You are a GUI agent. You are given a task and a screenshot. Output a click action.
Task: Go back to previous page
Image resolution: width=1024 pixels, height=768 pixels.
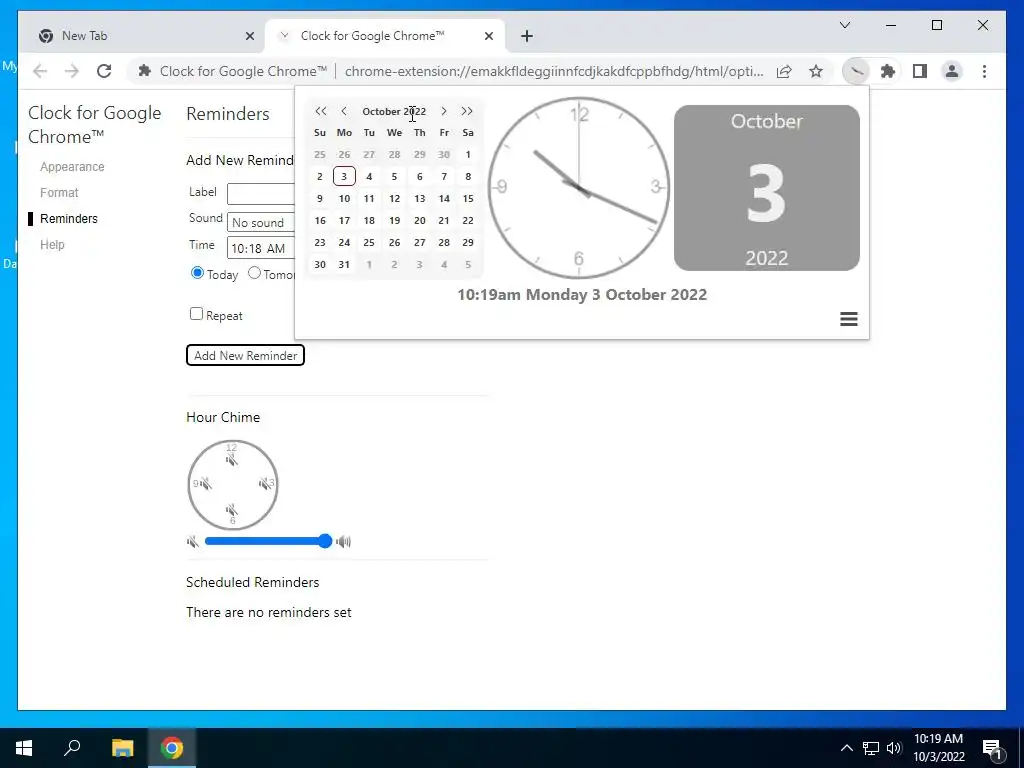[x=40, y=71]
